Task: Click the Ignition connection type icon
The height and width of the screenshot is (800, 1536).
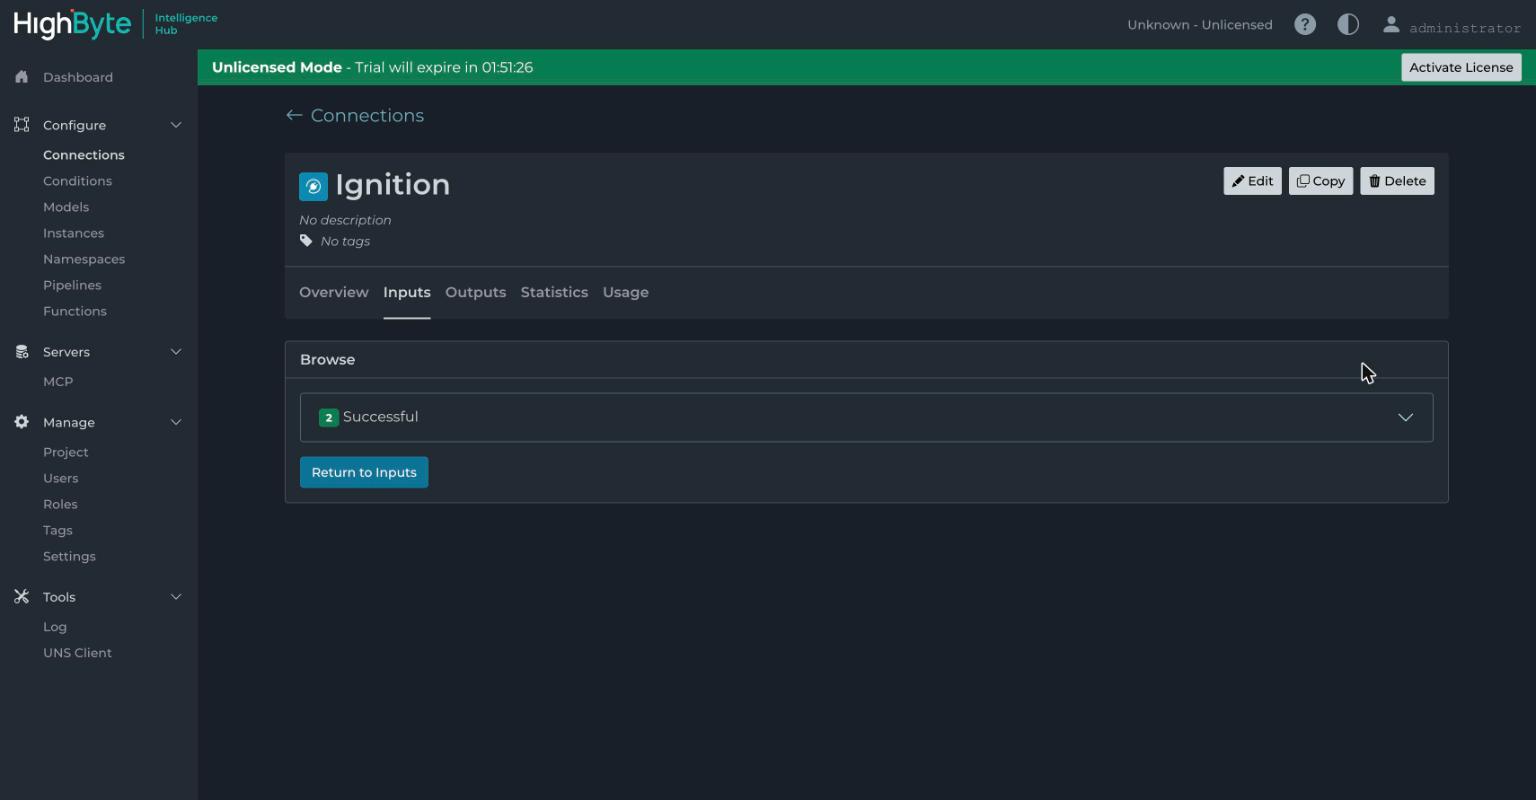Action: [x=313, y=186]
